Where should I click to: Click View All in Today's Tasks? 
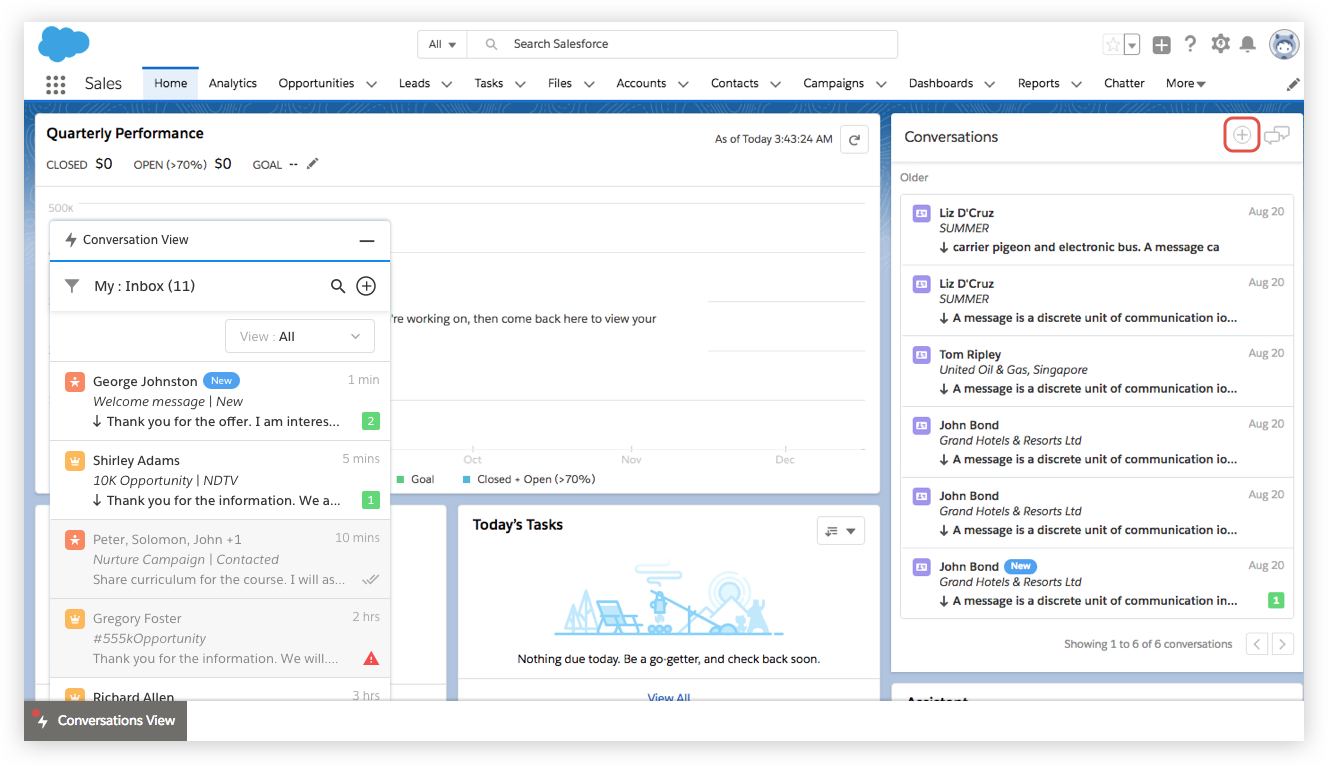click(x=669, y=697)
